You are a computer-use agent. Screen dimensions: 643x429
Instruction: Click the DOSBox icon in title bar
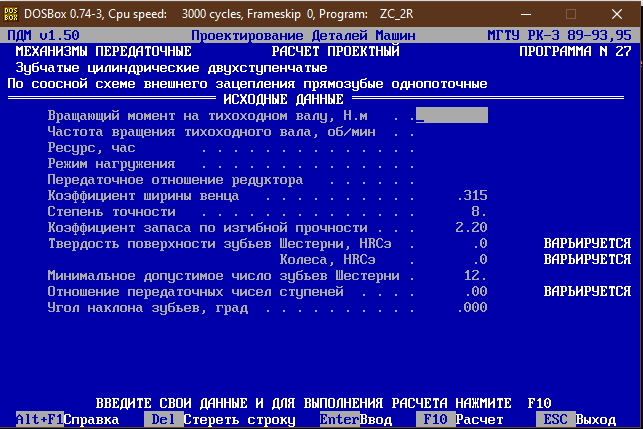coord(11,14)
